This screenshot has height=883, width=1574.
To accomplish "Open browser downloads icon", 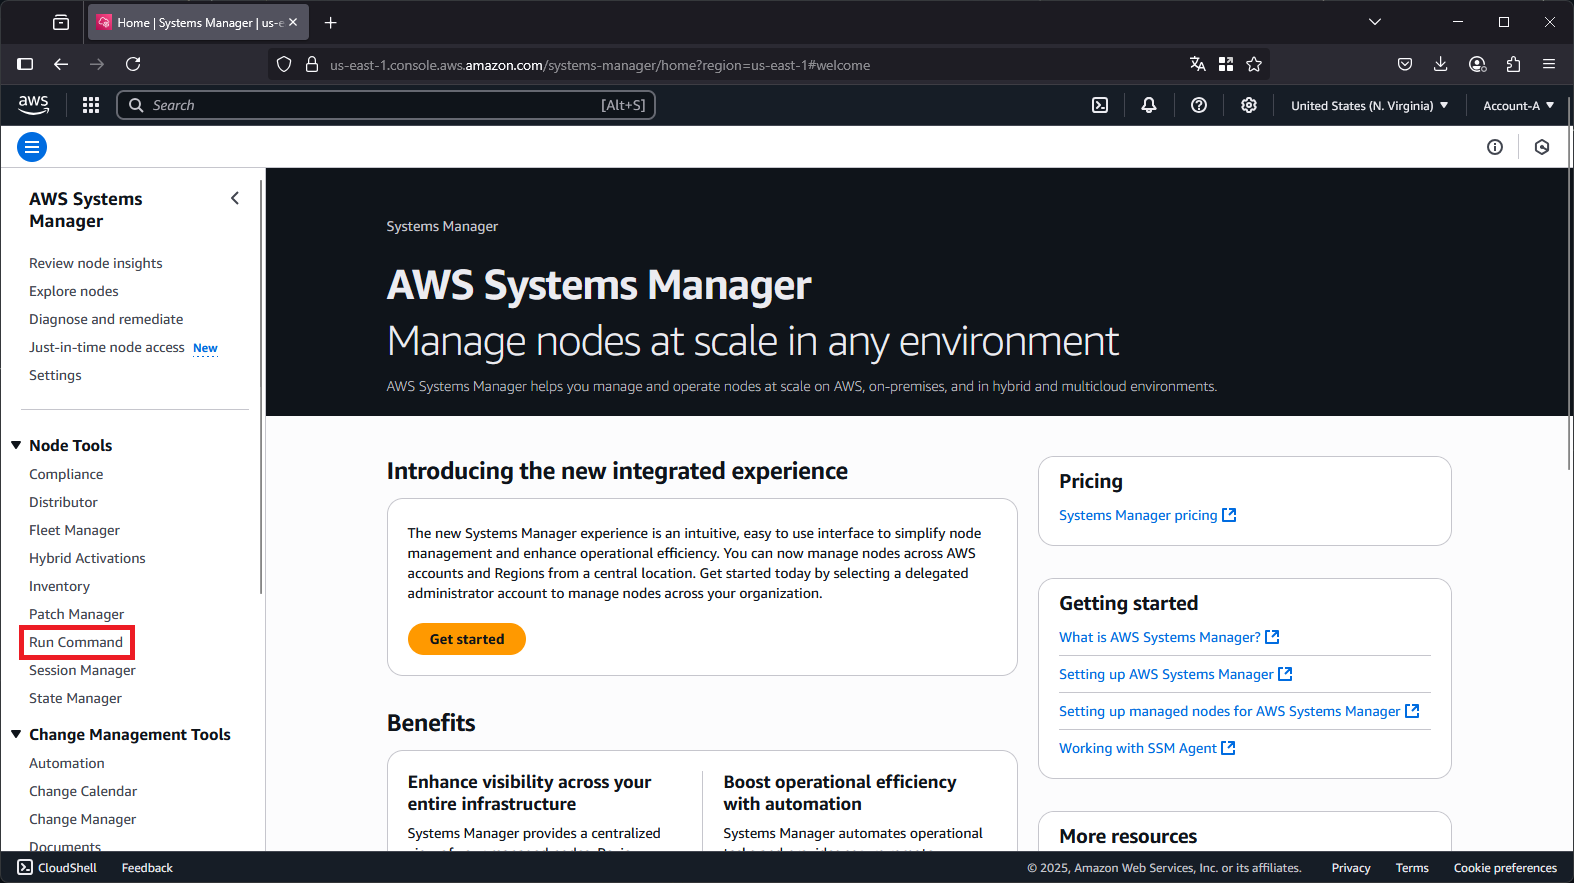I will [1441, 64].
